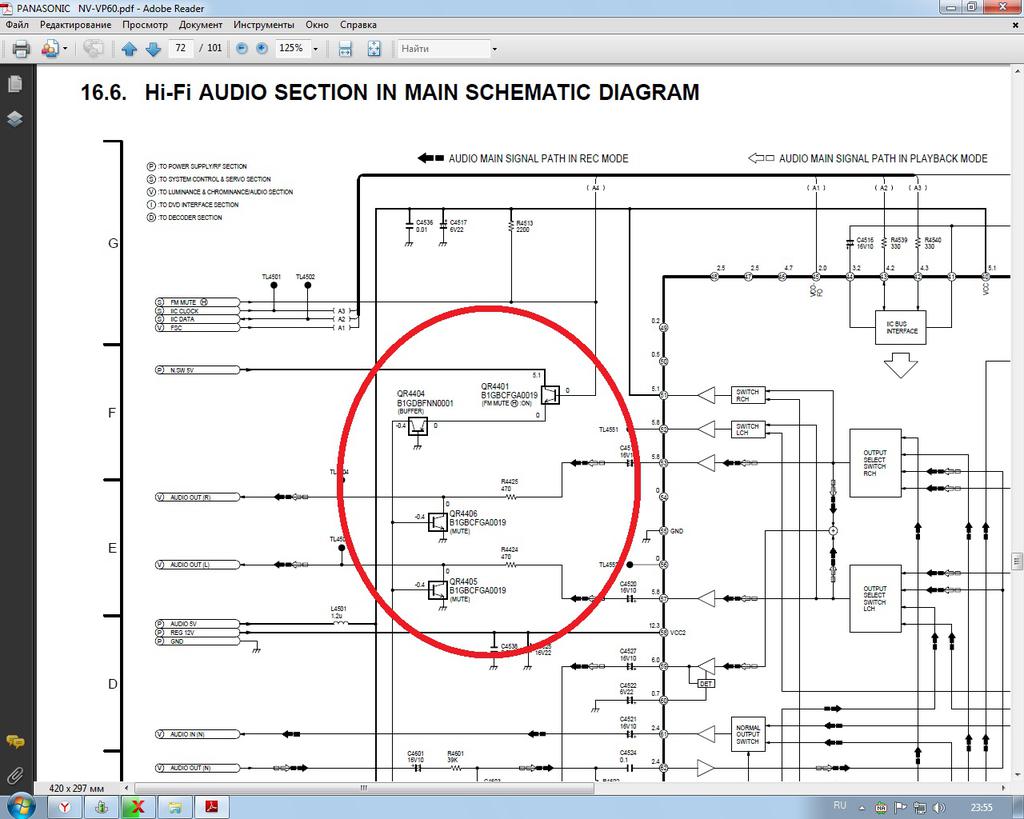Image resolution: width=1024 pixels, height=819 pixels.
Task: Click the QR4401 label in schematic
Action: tap(495, 387)
